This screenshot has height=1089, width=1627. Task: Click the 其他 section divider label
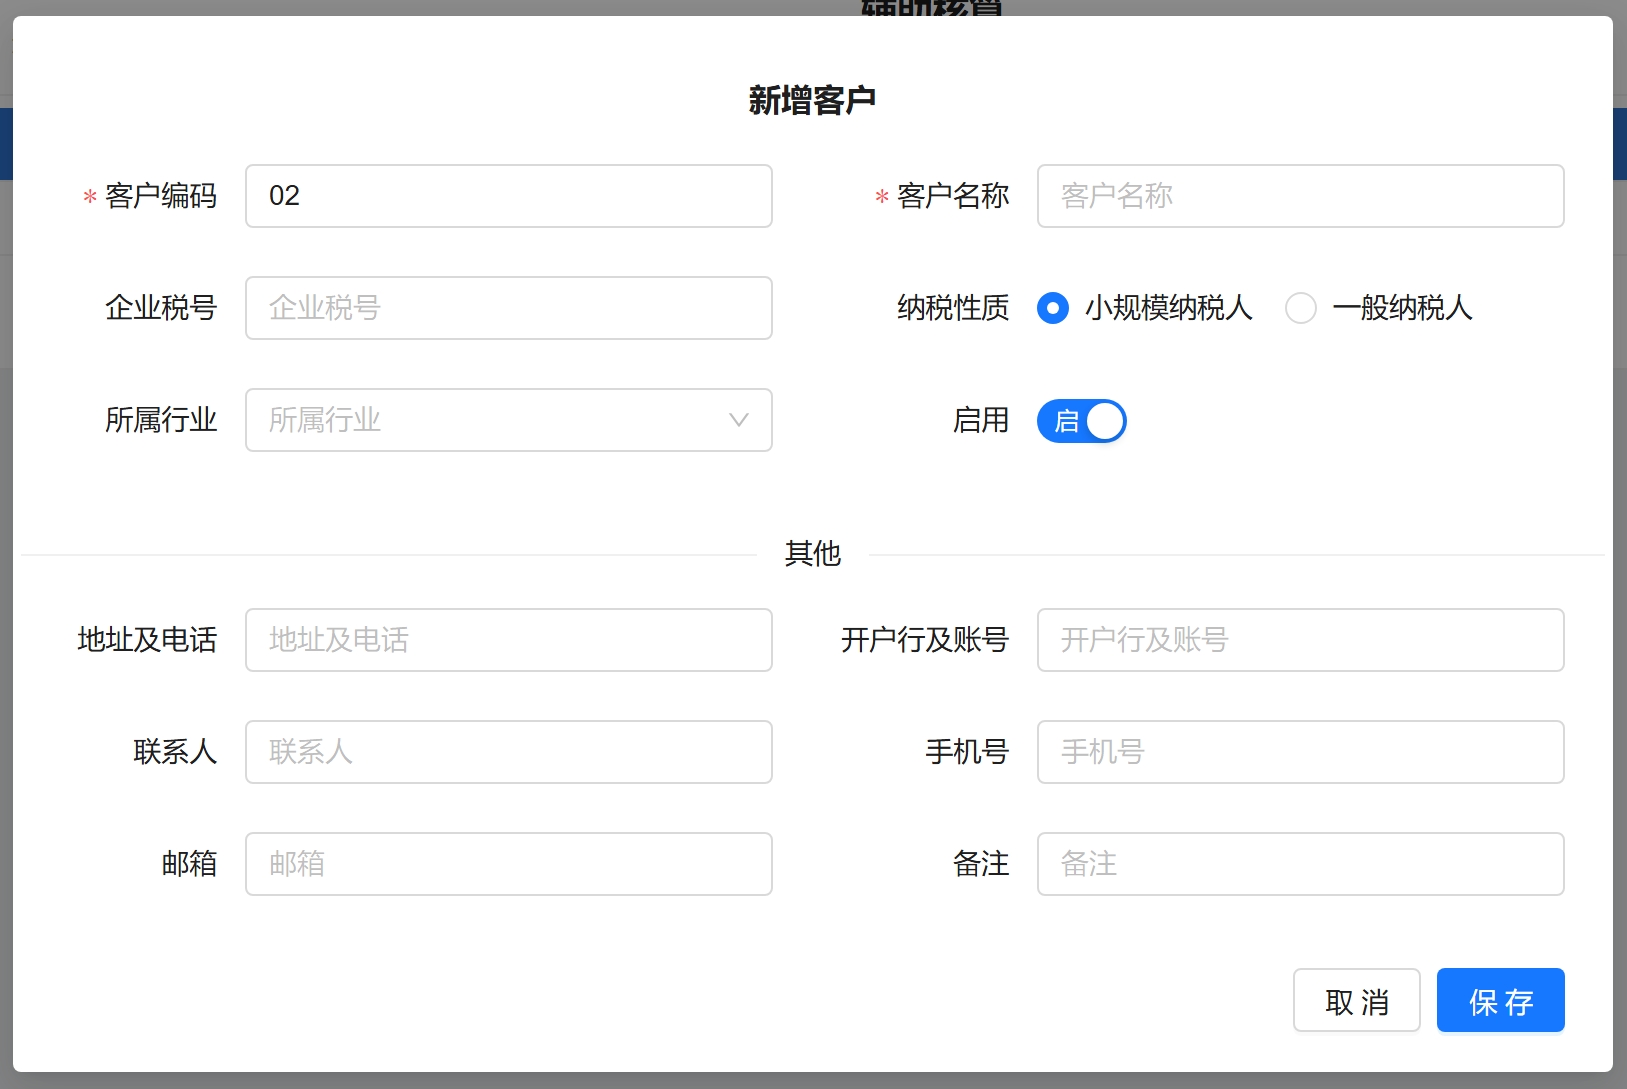coord(812,553)
